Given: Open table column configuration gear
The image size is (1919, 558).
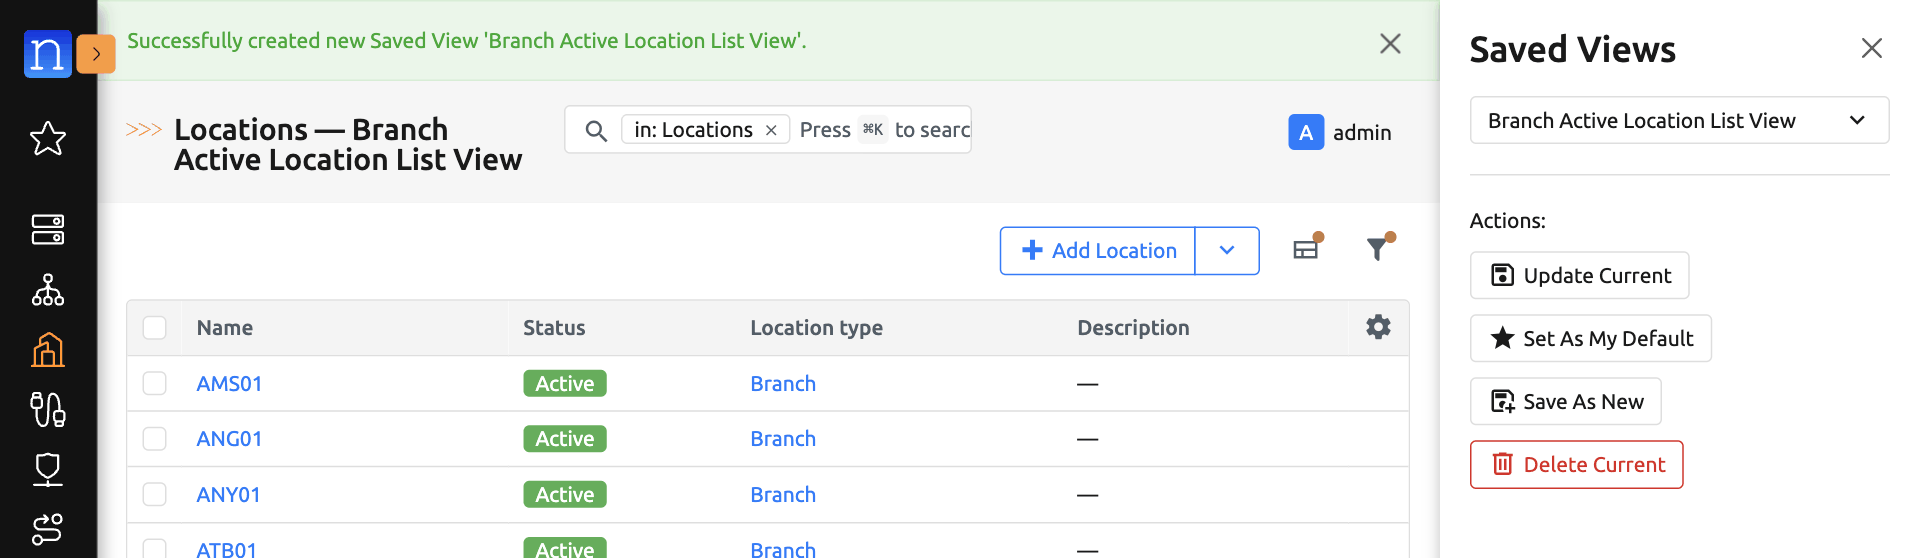Looking at the screenshot, I should [1378, 327].
